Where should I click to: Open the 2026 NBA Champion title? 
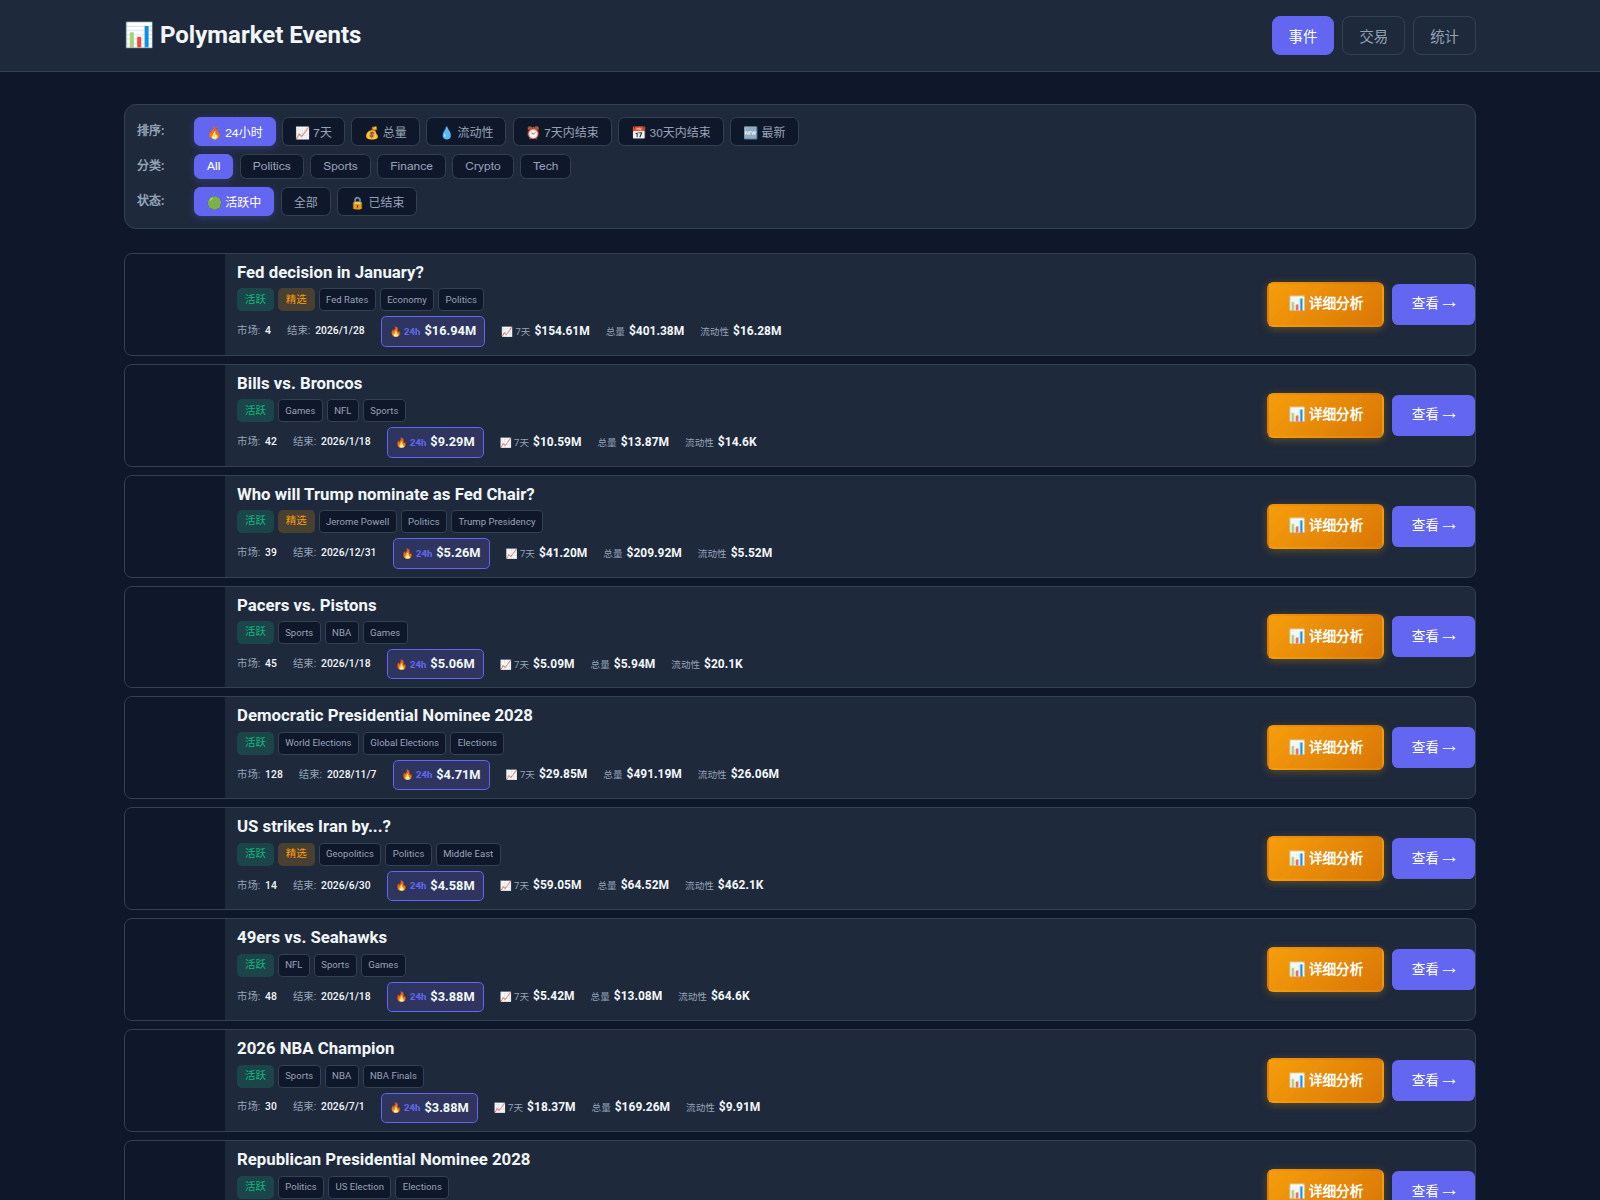coord(315,1048)
